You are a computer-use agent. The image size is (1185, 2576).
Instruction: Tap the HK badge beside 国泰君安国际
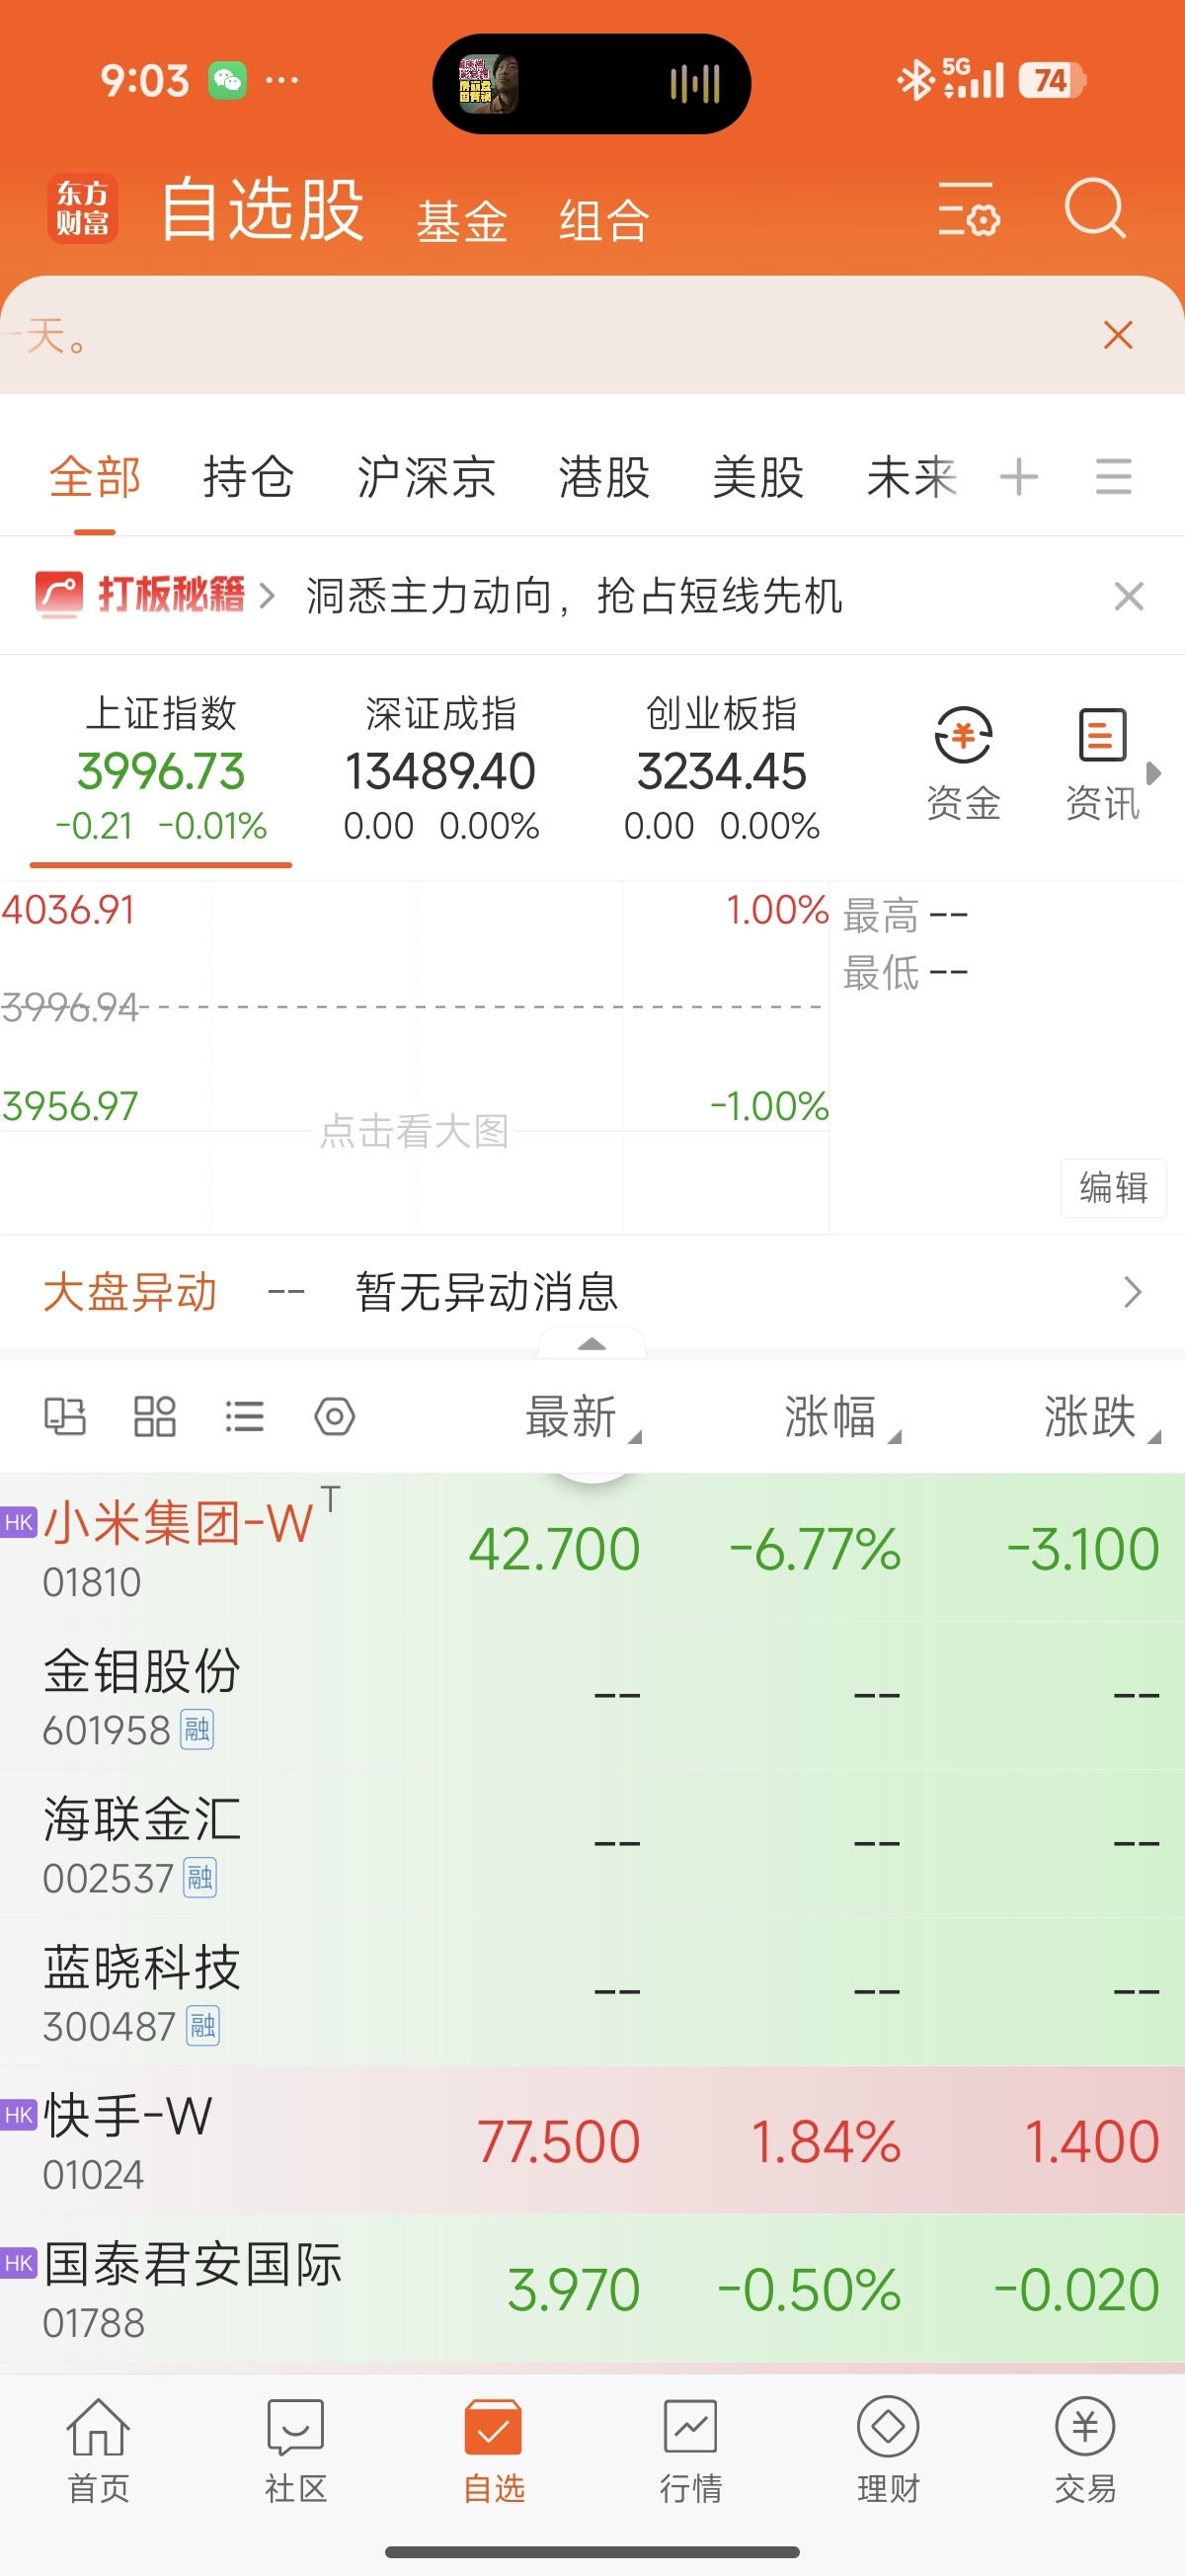pyautogui.click(x=18, y=2263)
